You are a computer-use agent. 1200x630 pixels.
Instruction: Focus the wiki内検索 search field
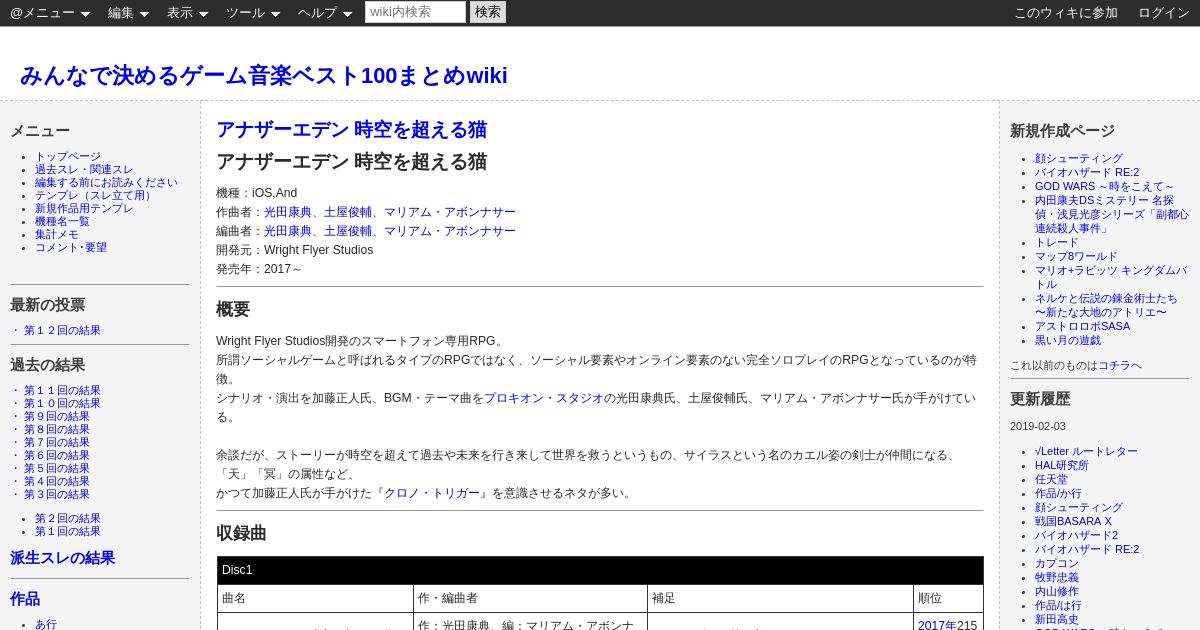click(x=415, y=12)
